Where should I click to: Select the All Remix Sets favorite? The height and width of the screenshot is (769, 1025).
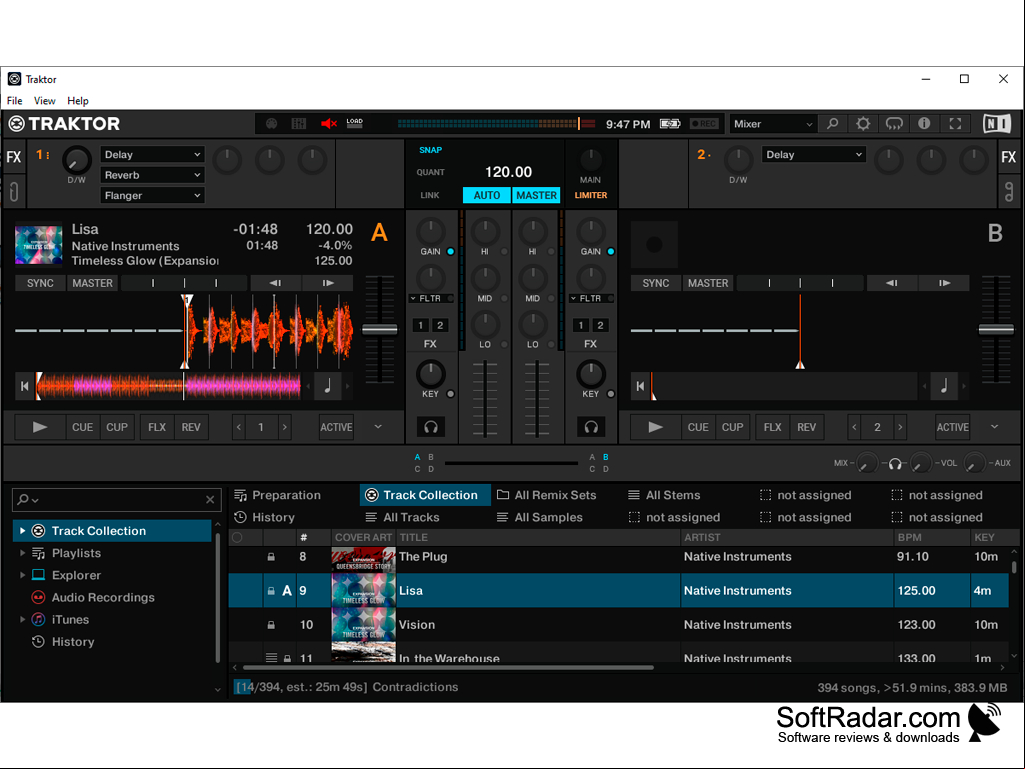[546, 495]
